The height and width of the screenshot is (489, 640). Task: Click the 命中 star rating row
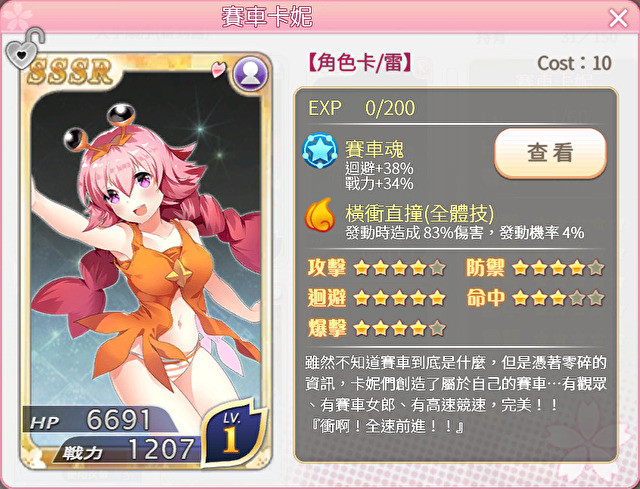[x=535, y=298]
